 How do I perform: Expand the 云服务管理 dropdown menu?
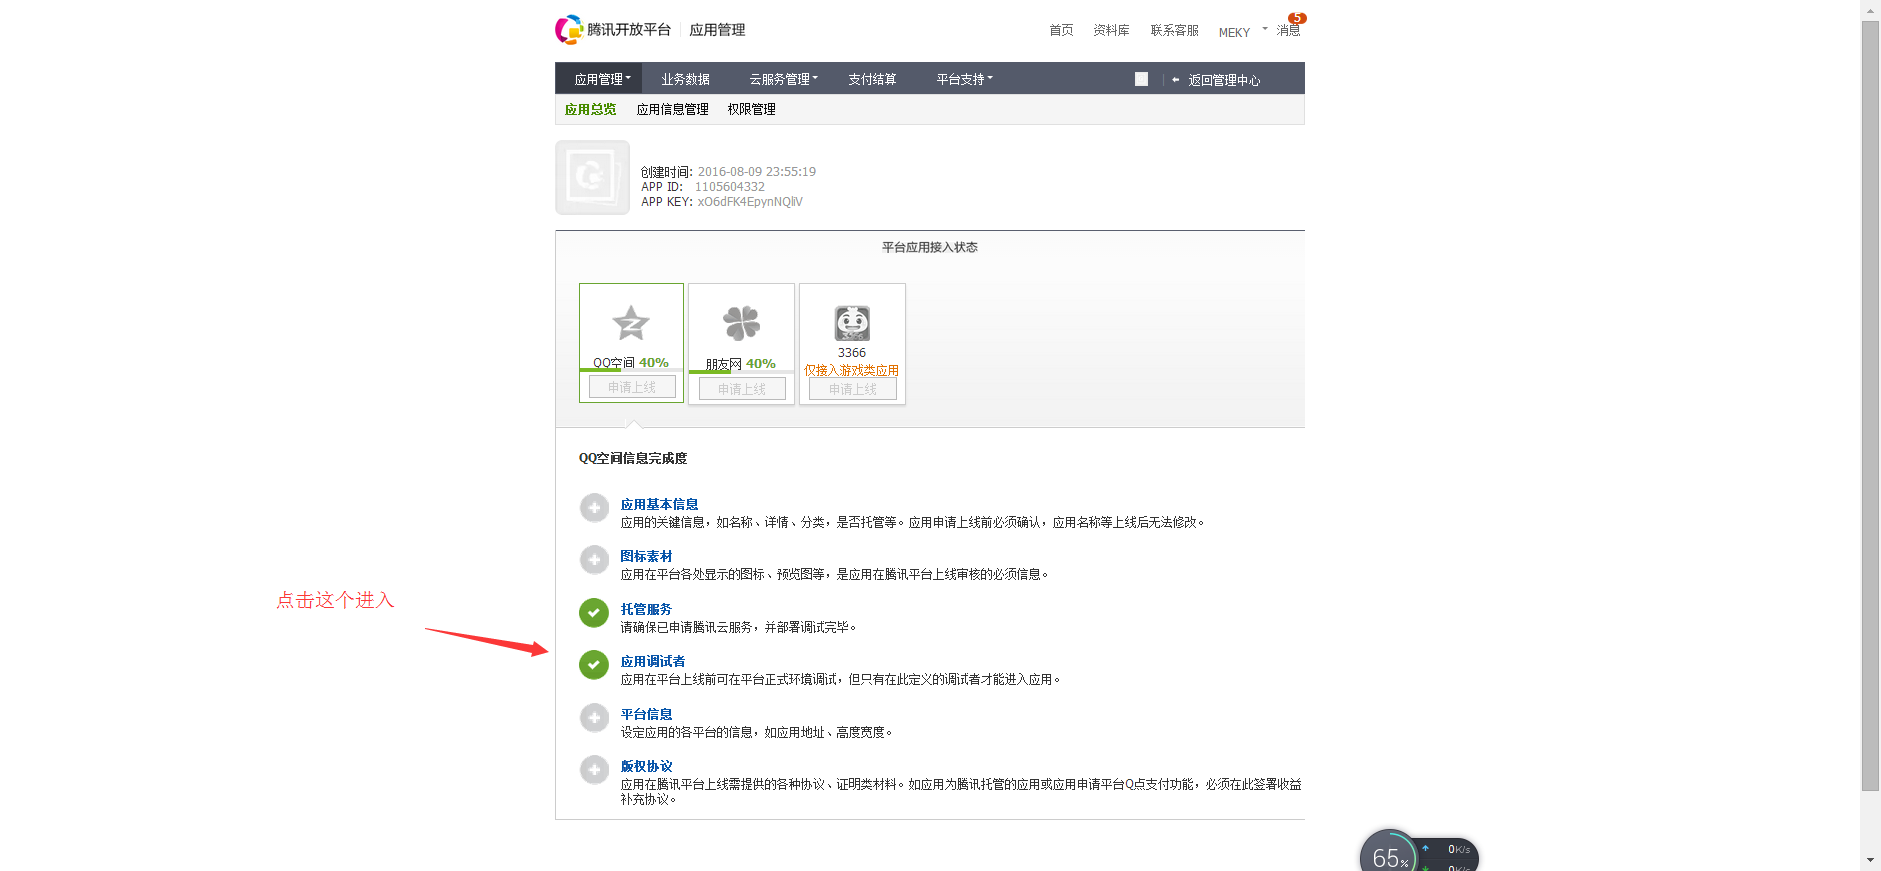pos(783,79)
